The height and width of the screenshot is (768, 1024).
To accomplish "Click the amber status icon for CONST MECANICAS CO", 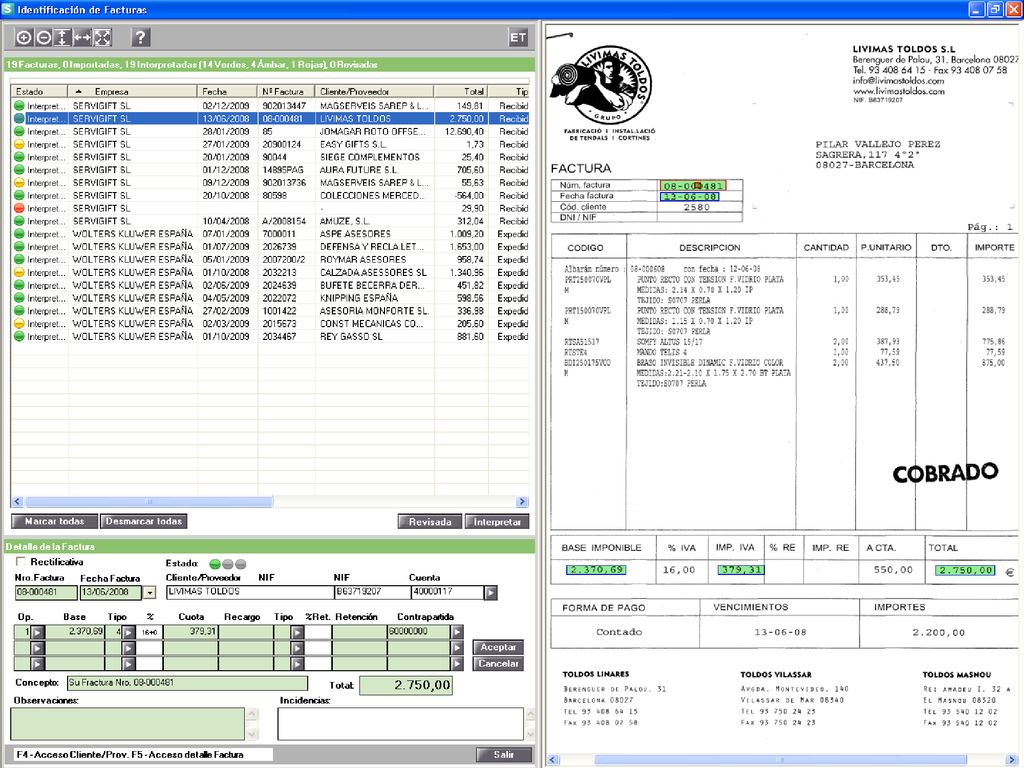I will coord(19,324).
